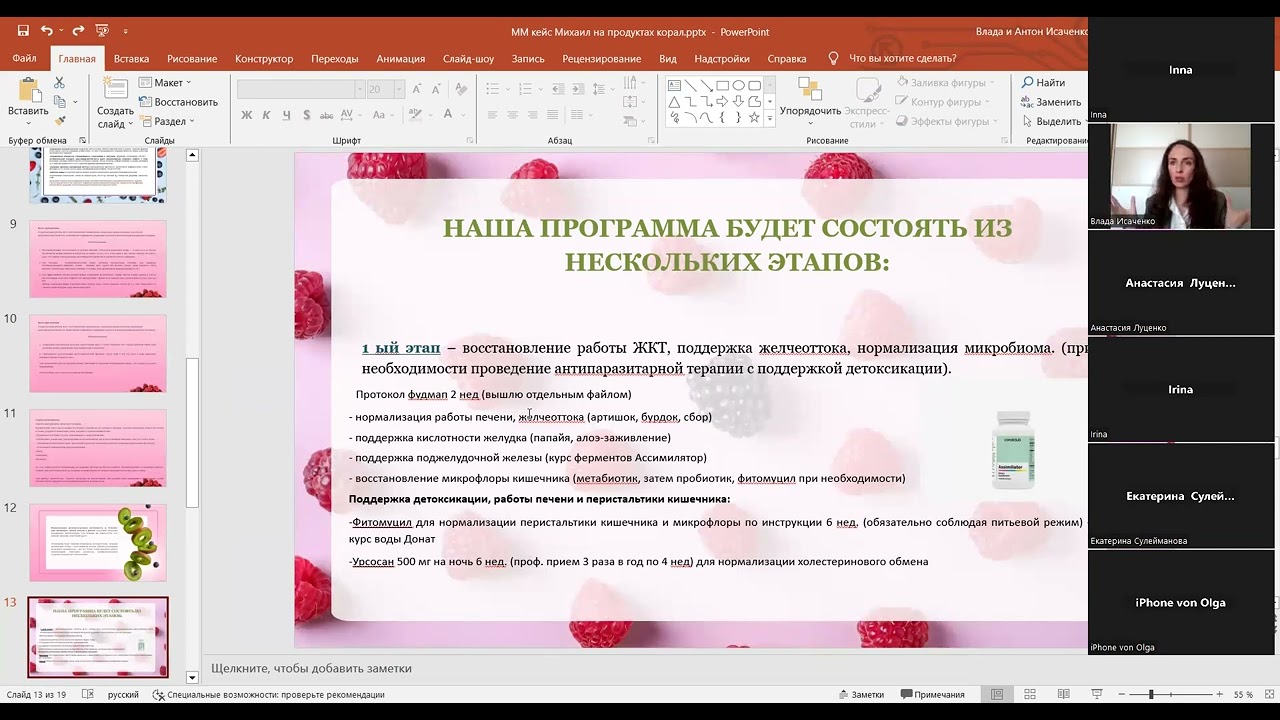The image size is (1280, 720).
Task: Start slideshow from status bar icon
Action: click(1096, 694)
